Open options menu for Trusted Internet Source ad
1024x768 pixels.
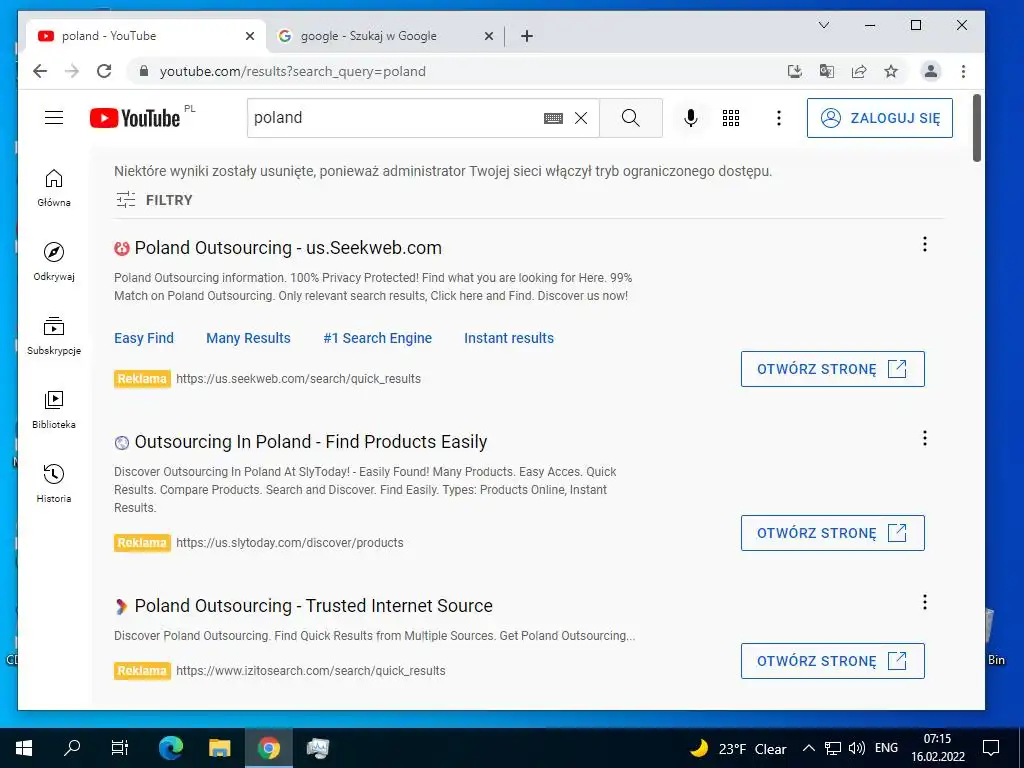925,602
